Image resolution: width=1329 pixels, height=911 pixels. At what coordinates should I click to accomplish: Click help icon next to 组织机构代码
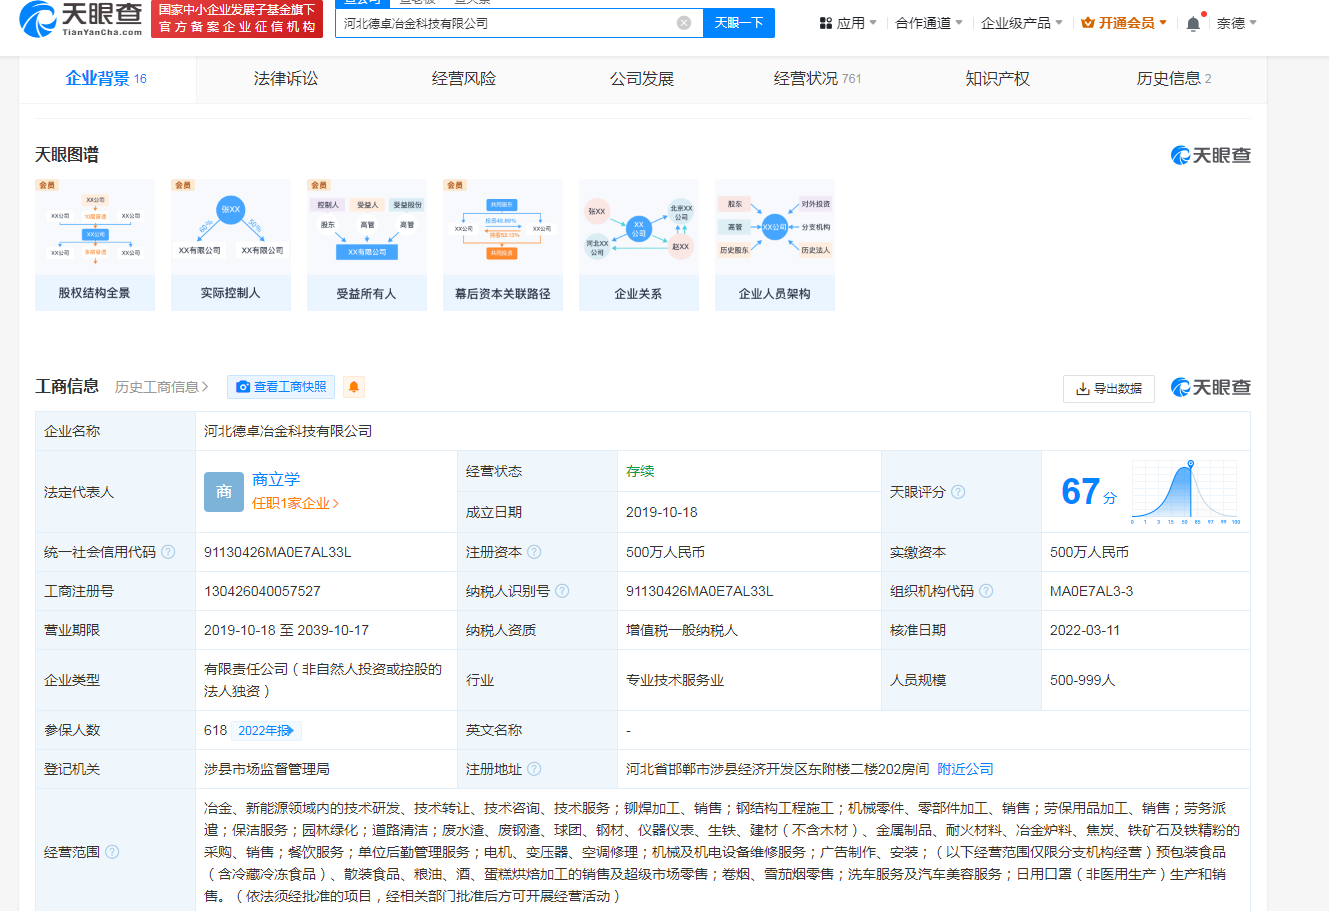click(x=986, y=591)
